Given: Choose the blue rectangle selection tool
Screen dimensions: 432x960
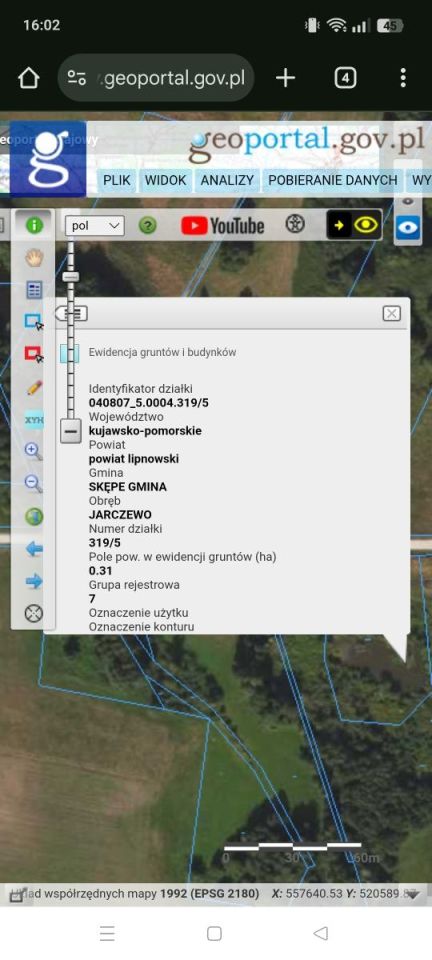Looking at the screenshot, I should (34, 322).
